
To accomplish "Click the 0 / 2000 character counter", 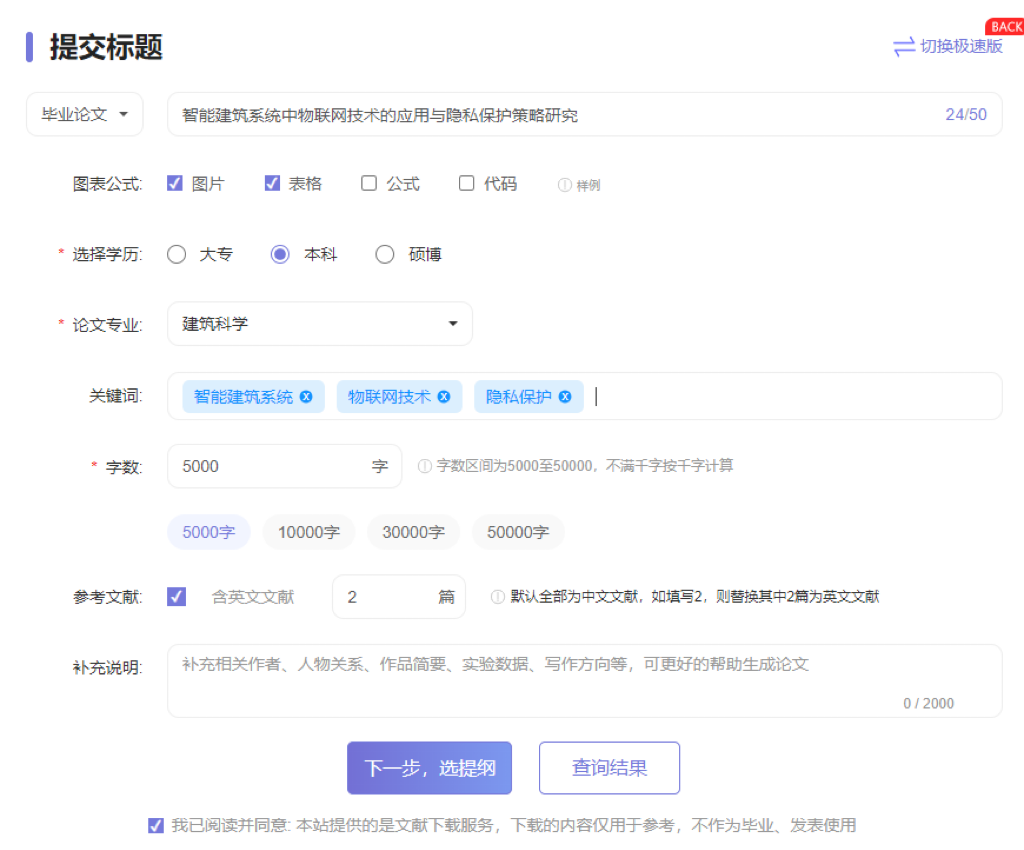I will pos(928,703).
